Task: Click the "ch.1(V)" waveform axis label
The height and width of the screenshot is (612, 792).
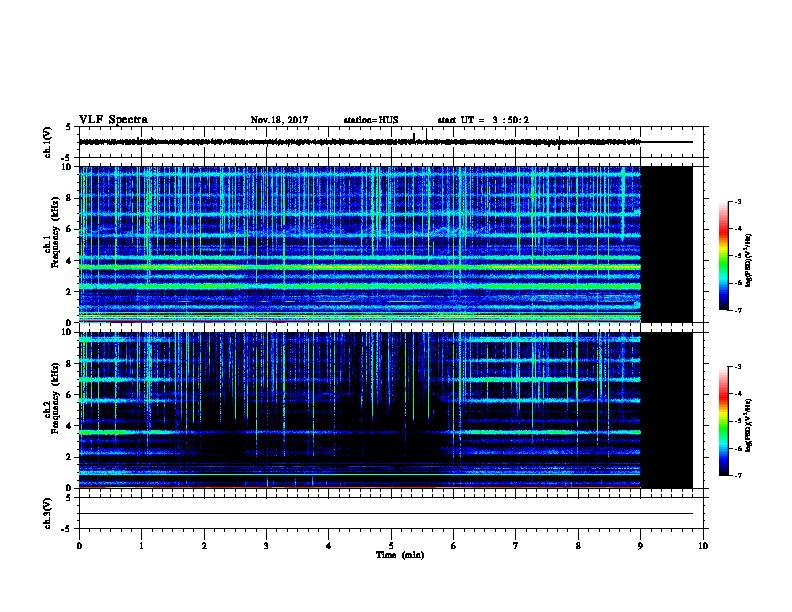Action: pos(47,142)
